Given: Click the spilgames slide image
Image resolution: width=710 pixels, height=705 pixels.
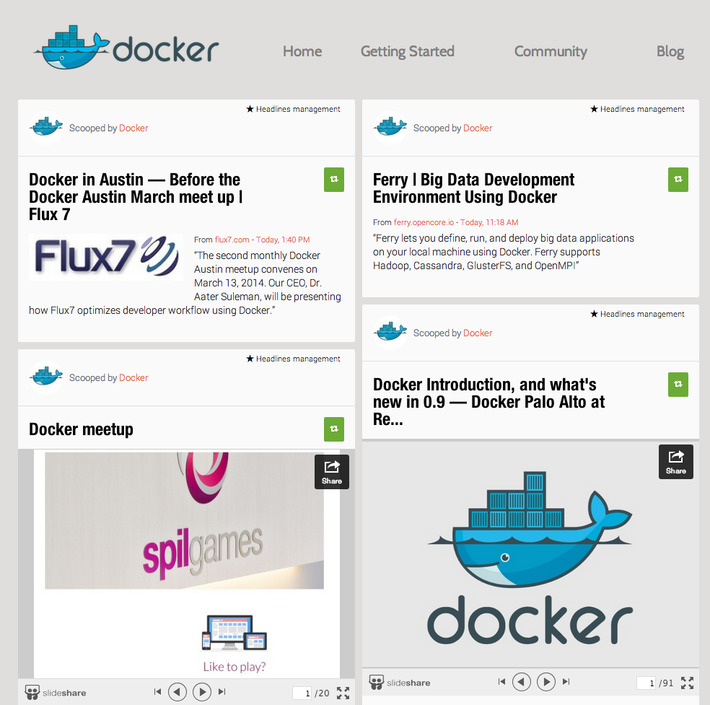Looking at the screenshot, I should (x=184, y=520).
